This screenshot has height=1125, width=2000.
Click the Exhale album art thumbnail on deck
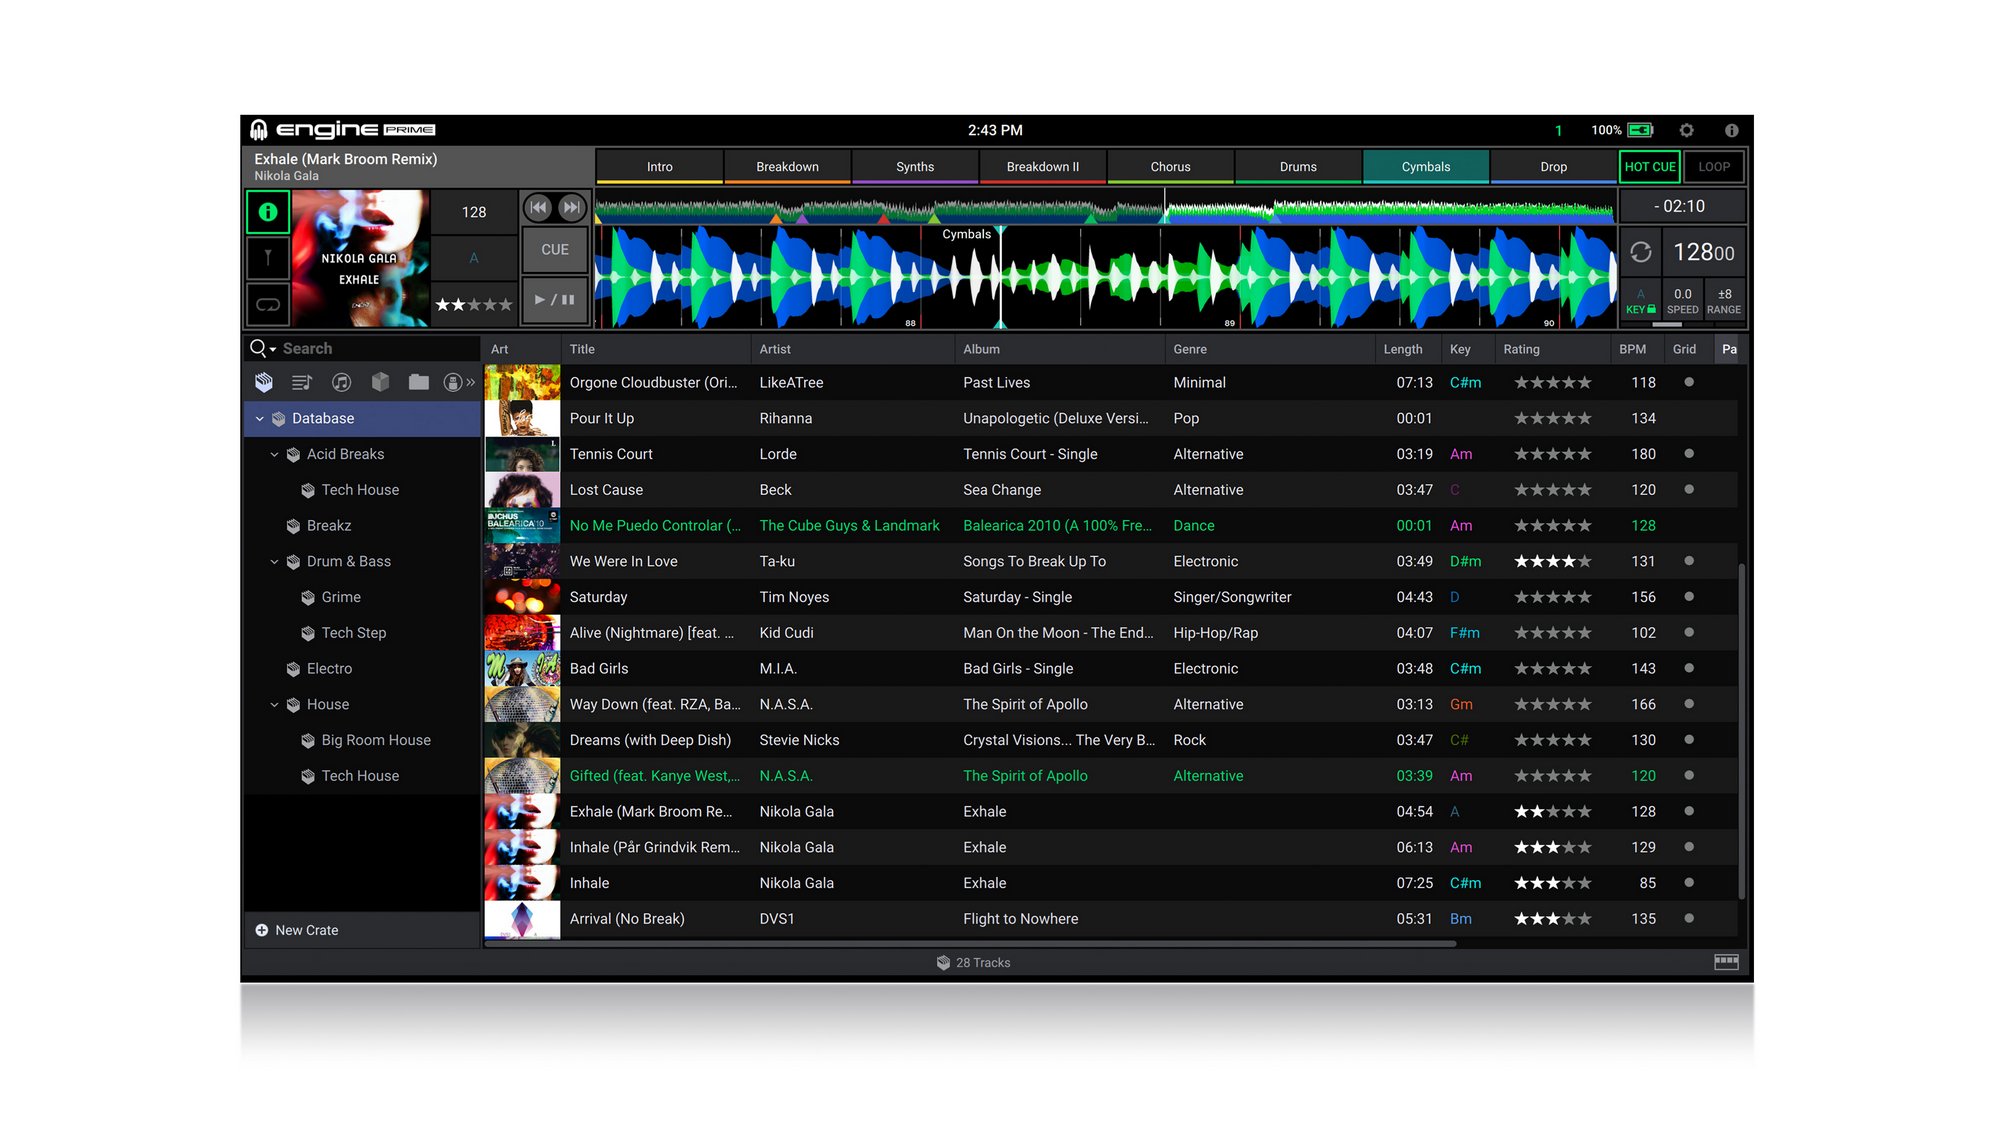pyautogui.click(x=361, y=258)
